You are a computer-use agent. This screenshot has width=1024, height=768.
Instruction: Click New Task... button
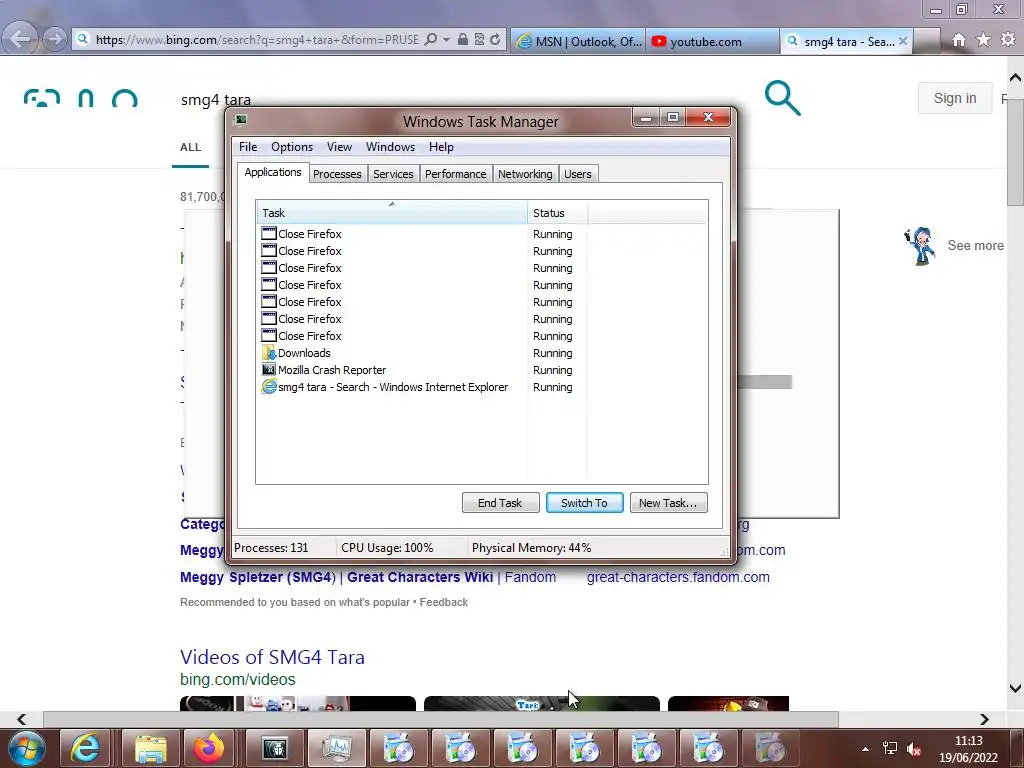click(668, 503)
